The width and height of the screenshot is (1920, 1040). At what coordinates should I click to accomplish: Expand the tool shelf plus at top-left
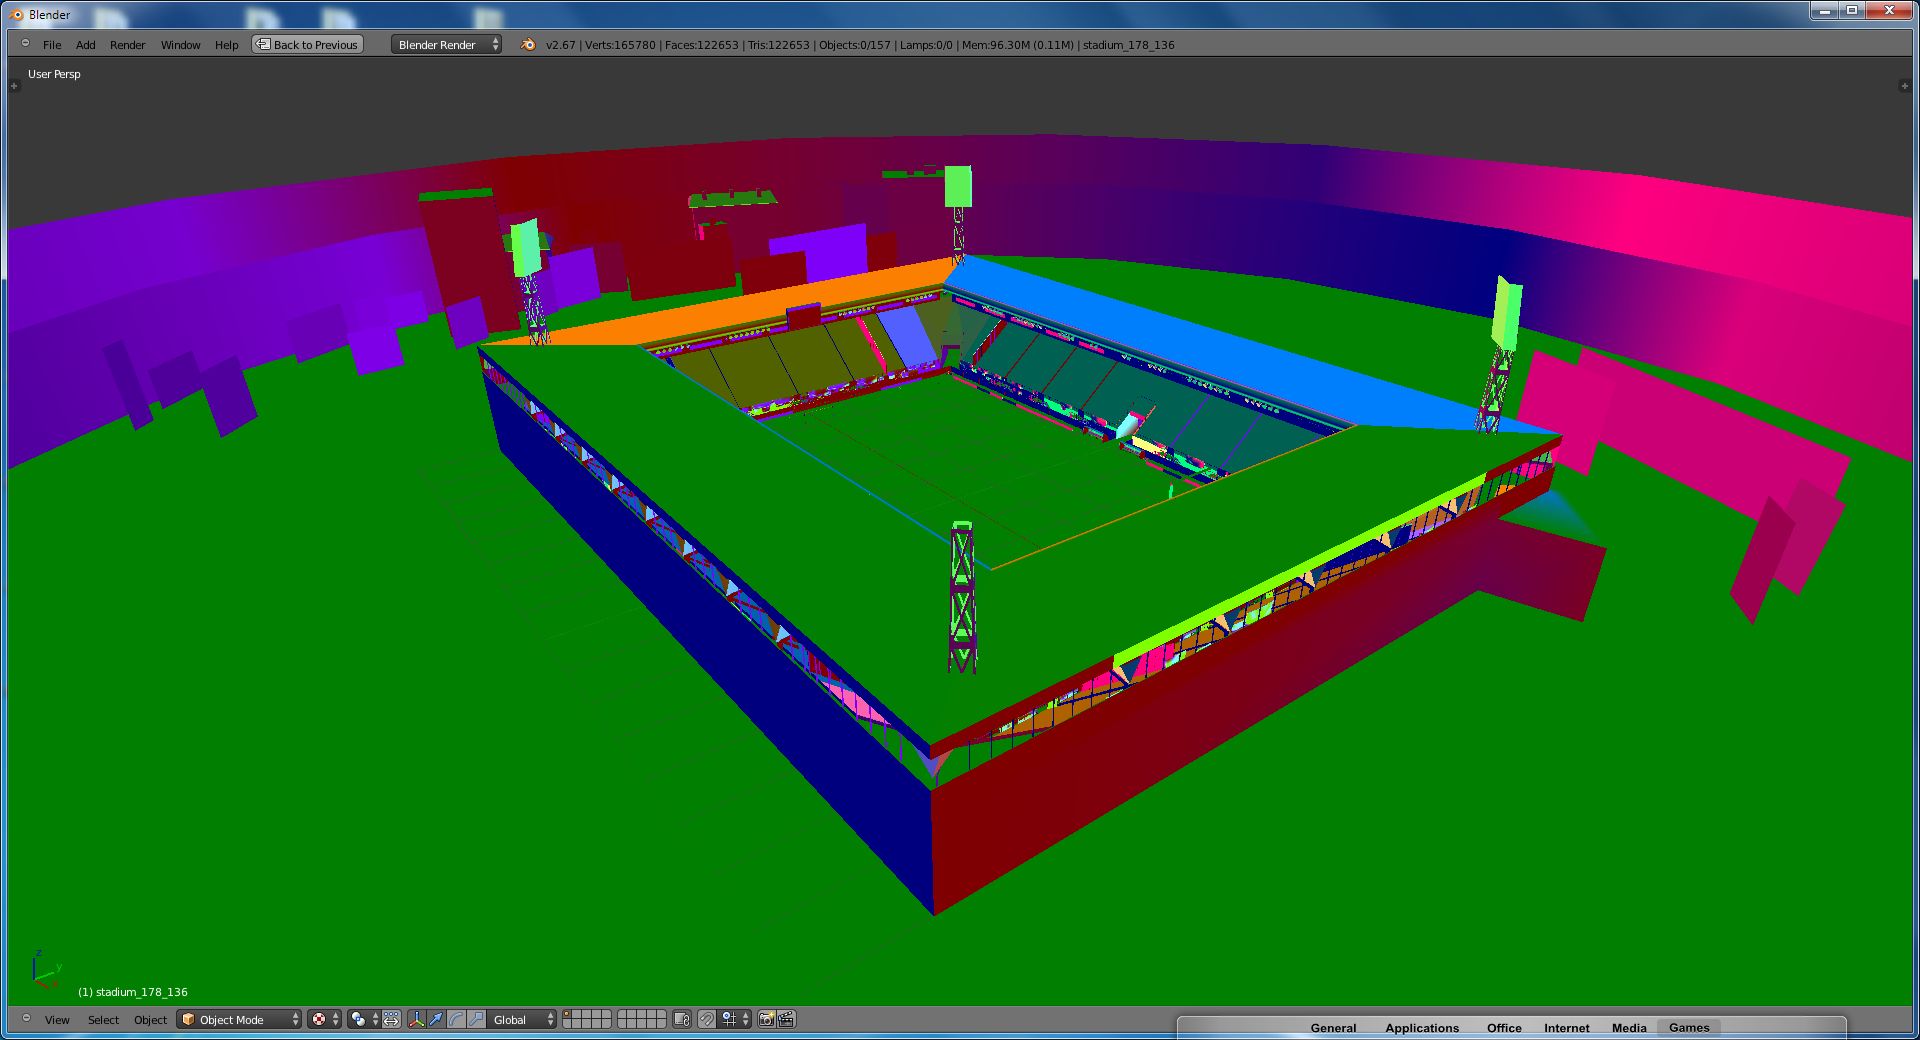point(14,86)
